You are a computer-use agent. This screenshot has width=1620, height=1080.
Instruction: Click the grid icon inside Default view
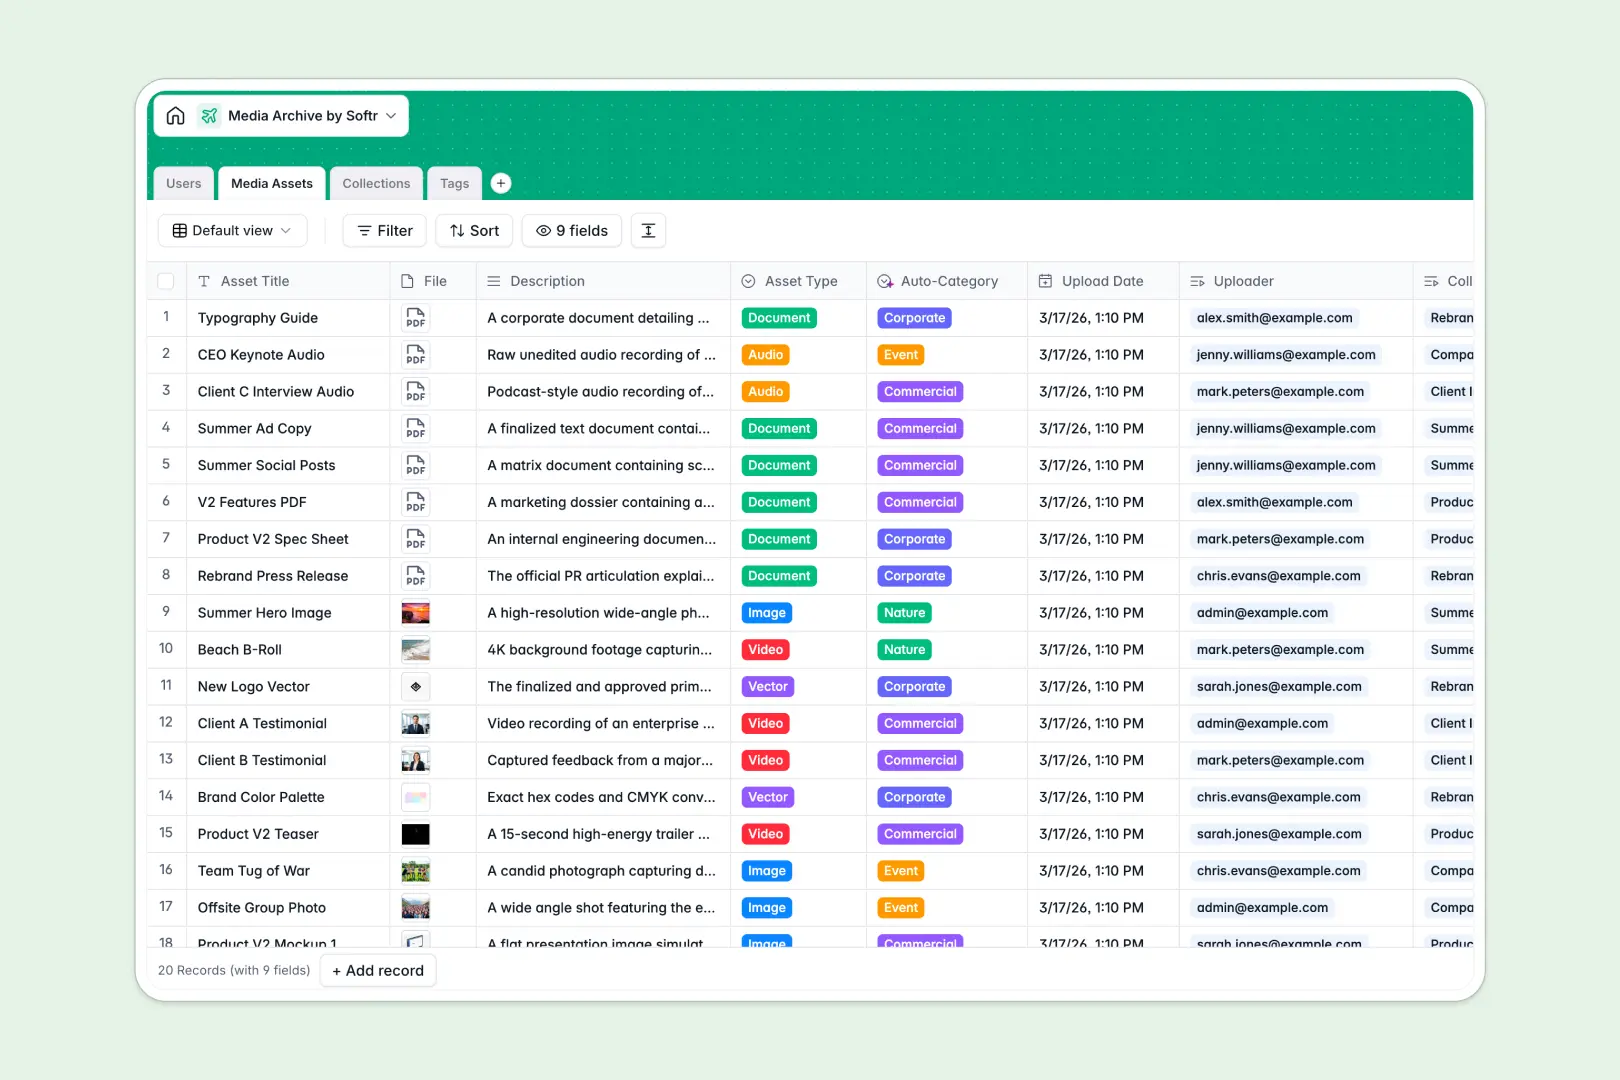pyautogui.click(x=179, y=230)
